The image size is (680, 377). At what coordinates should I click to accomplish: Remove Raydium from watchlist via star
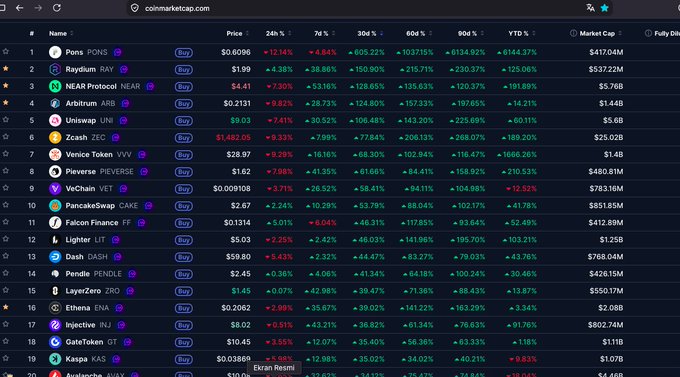coord(6,69)
